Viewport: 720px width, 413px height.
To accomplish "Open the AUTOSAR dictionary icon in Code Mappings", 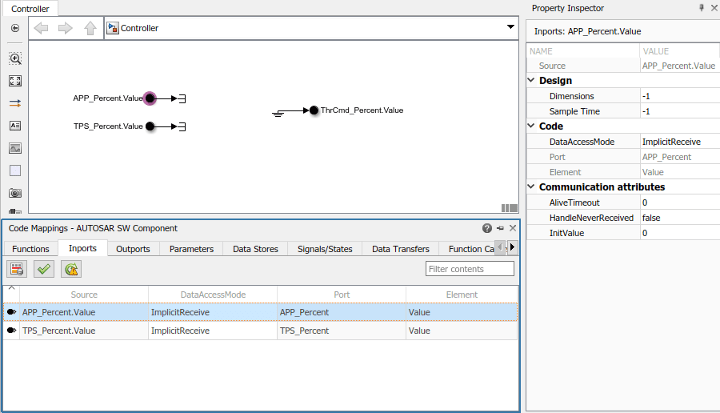I will 17,269.
